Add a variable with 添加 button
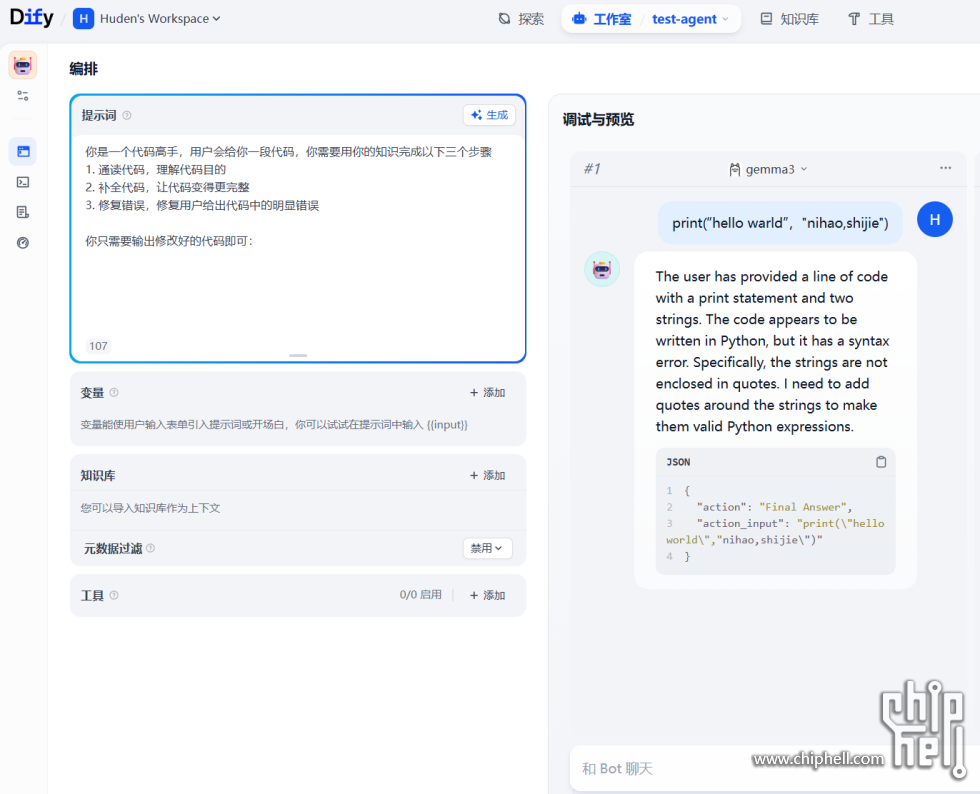Screen dimensions: 980x794 (x=488, y=393)
